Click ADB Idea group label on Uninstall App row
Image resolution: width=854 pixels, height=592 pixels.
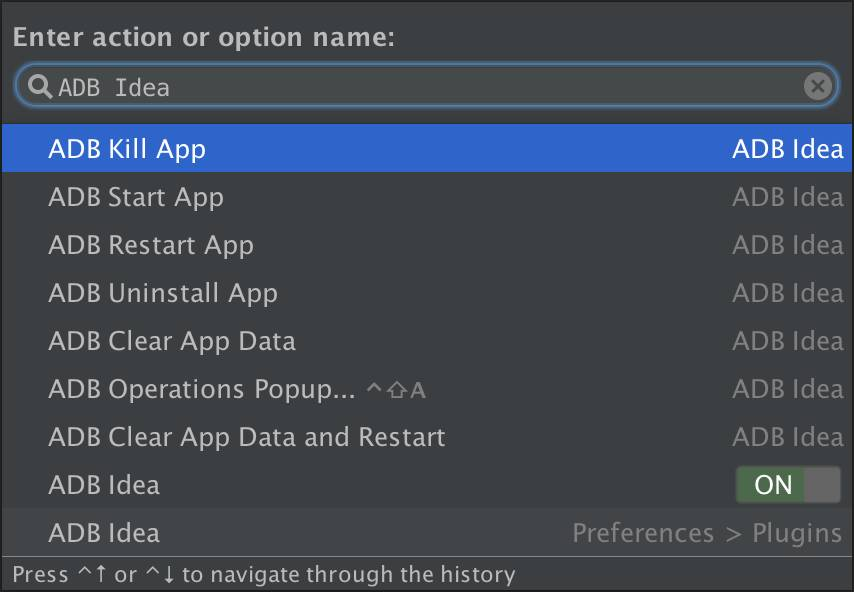pos(787,293)
